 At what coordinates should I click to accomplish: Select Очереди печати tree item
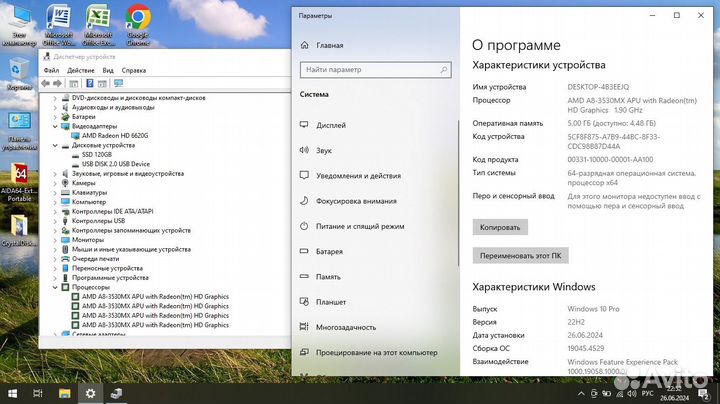[95, 259]
